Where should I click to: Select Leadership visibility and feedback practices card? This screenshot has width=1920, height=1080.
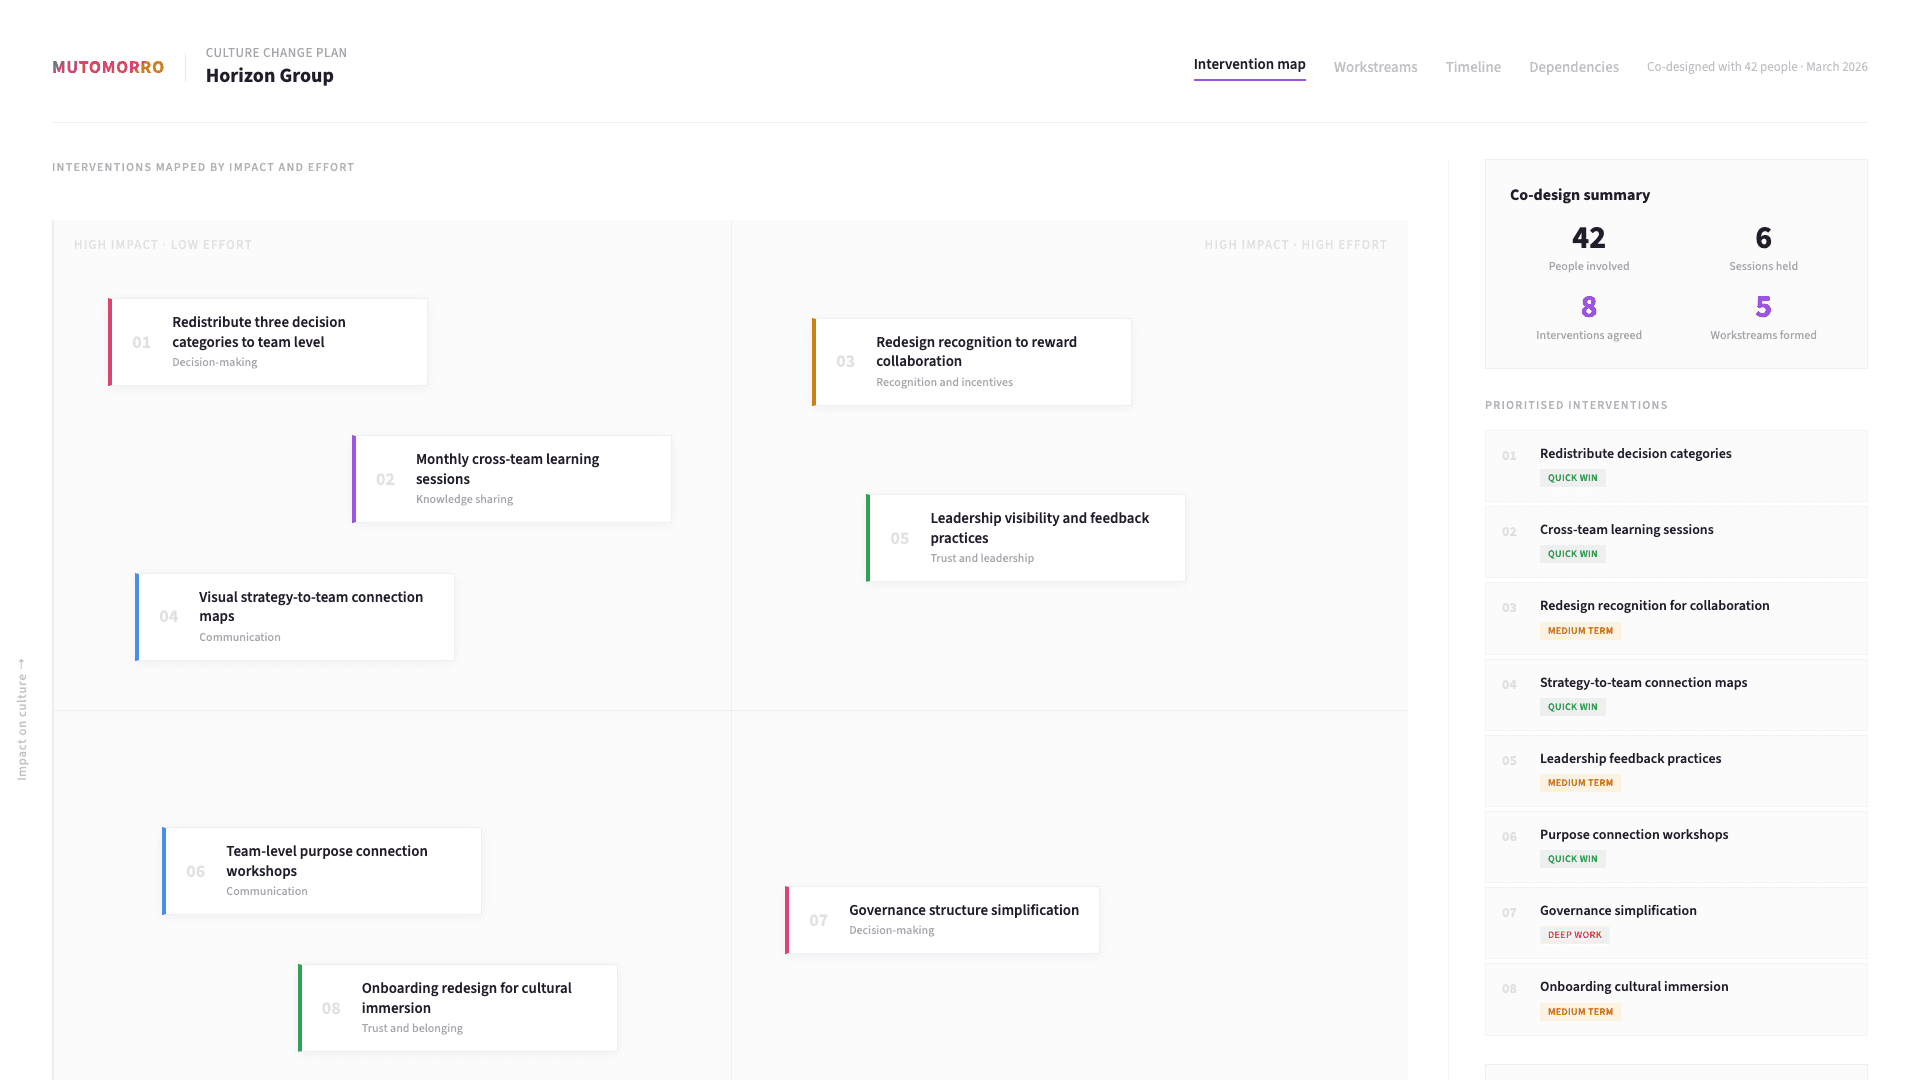pos(1026,538)
